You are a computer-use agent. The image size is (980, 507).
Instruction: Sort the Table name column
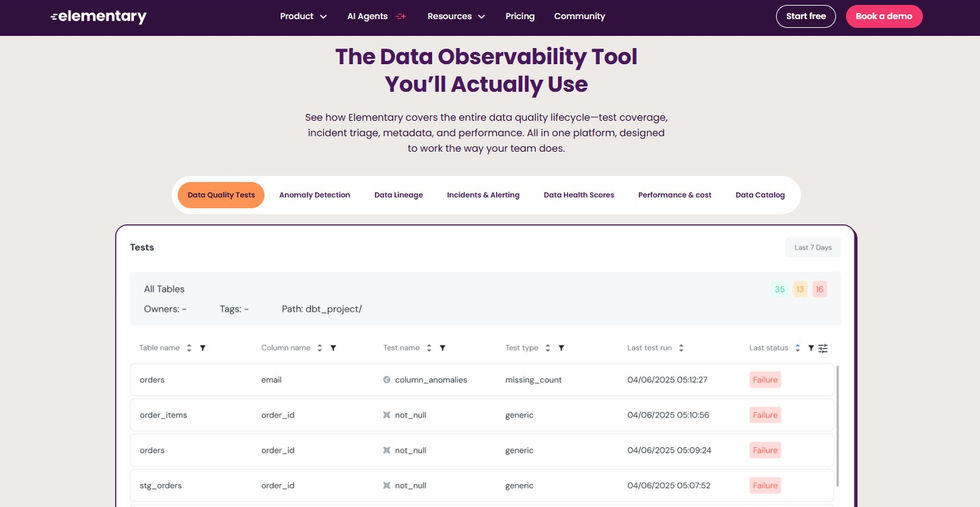(x=189, y=348)
